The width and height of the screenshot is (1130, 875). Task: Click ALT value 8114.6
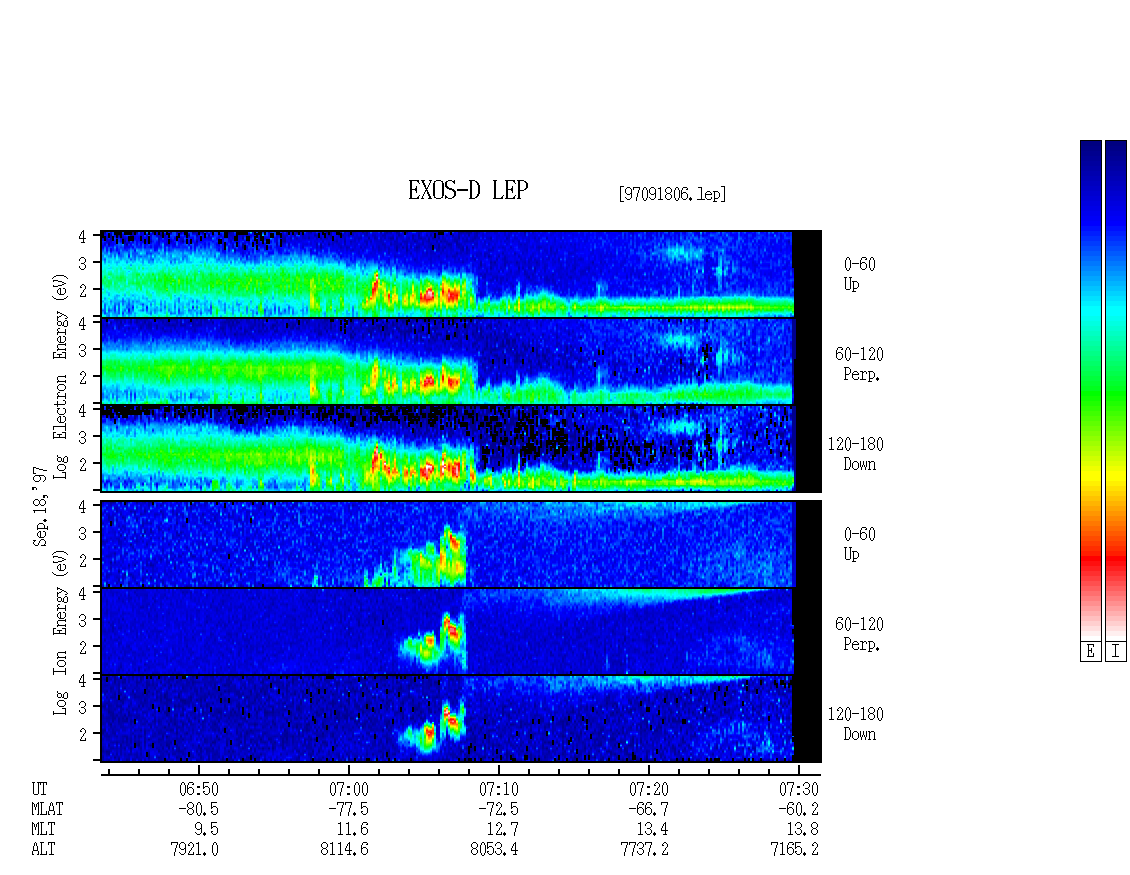(x=344, y=849)
